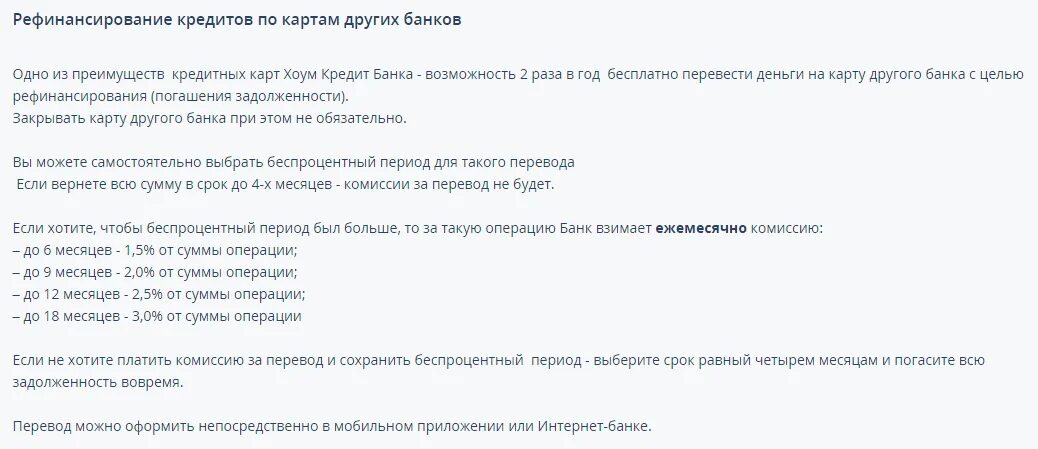Click the bold word "ежемесячно"
This screenshot has height=449, width=1038.
(701, 228)
